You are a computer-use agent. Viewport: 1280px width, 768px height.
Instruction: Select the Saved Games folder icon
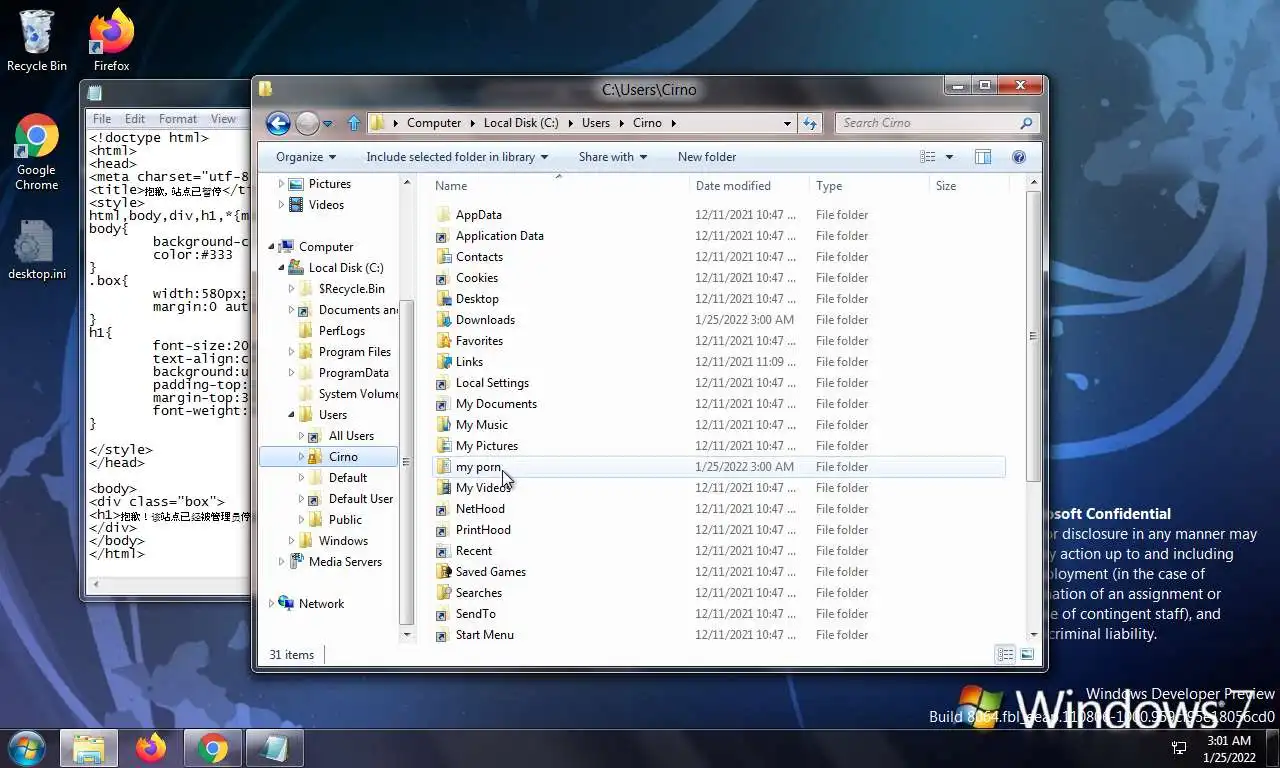click(444, 572)
